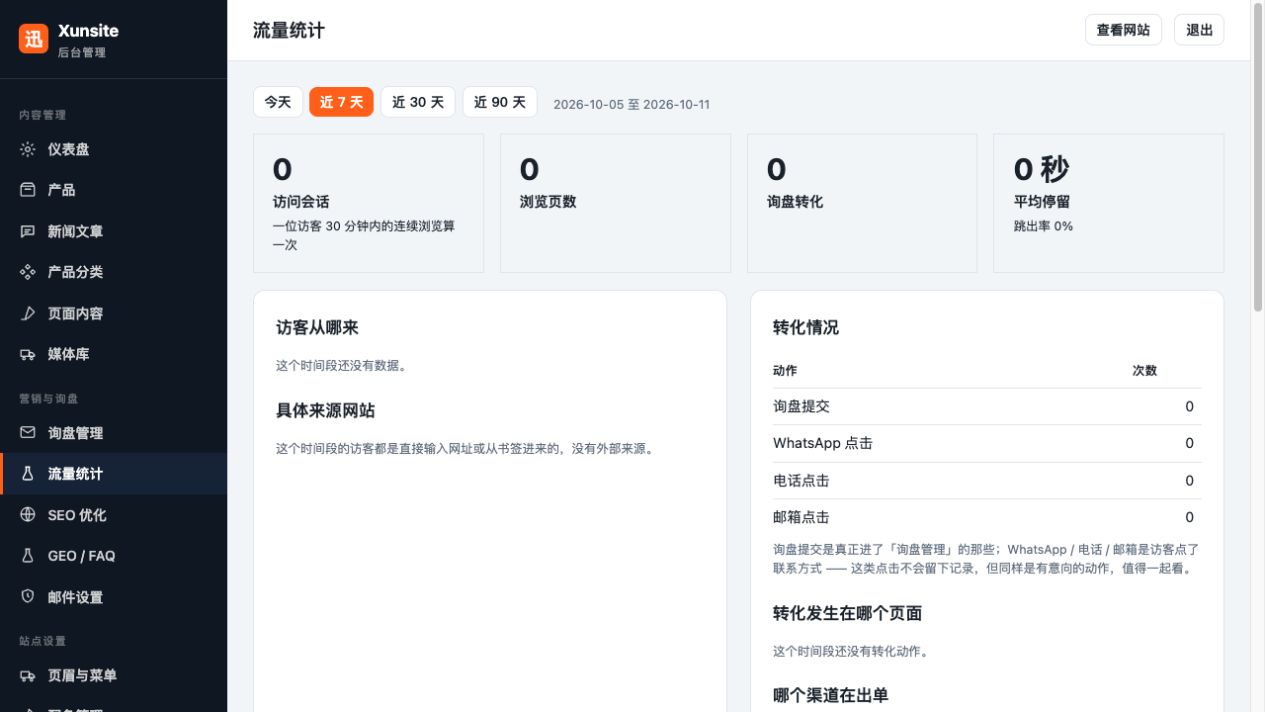The image size is (1265, 712).
Task: Click the 查看网站 button
Action: (x=1123, y=30)
